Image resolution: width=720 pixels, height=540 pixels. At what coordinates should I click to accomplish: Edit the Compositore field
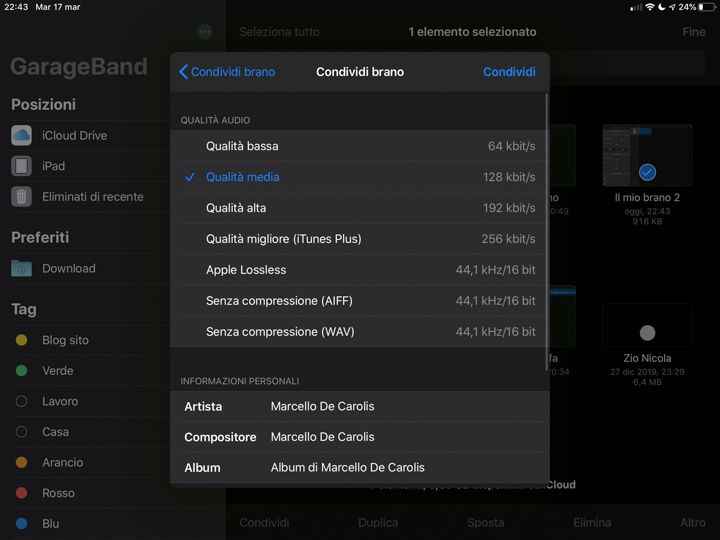click(x=360, y=437)
